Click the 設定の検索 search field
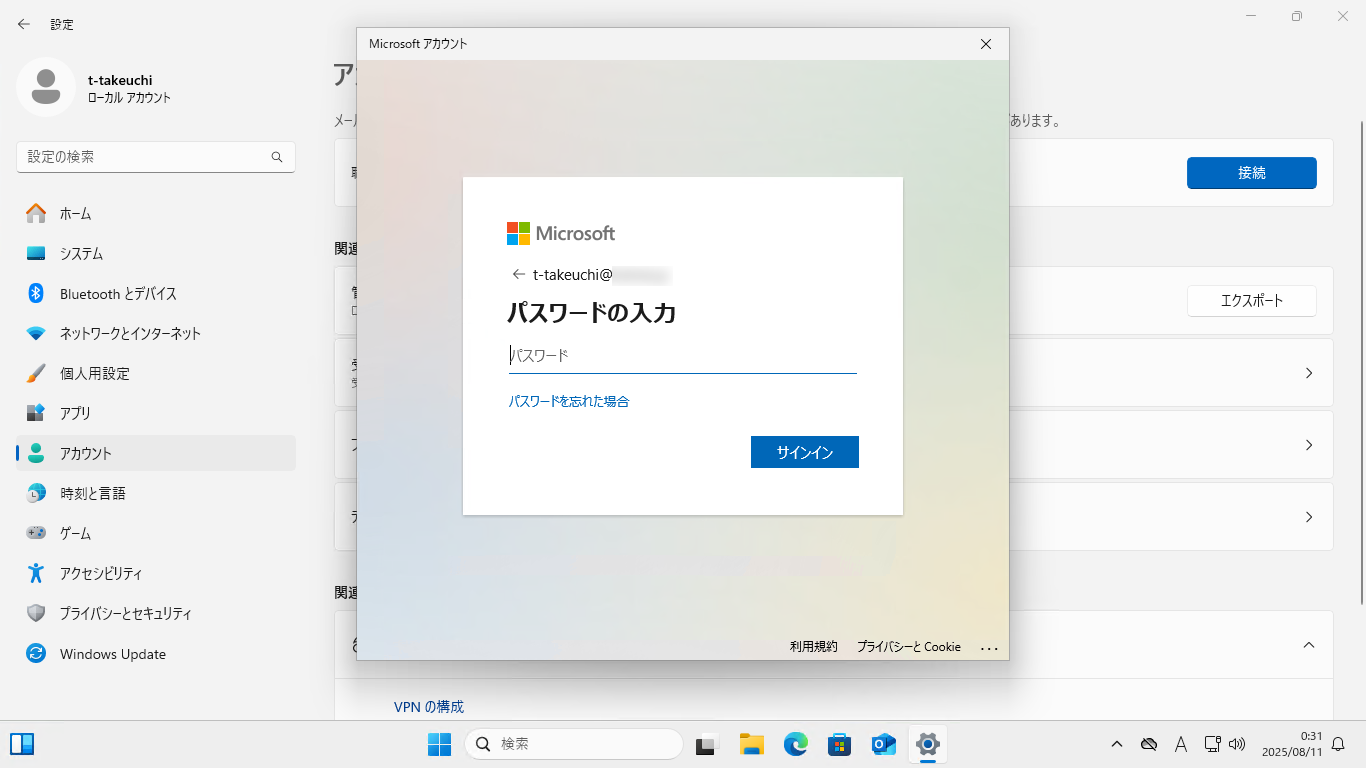 click(156, 157)
